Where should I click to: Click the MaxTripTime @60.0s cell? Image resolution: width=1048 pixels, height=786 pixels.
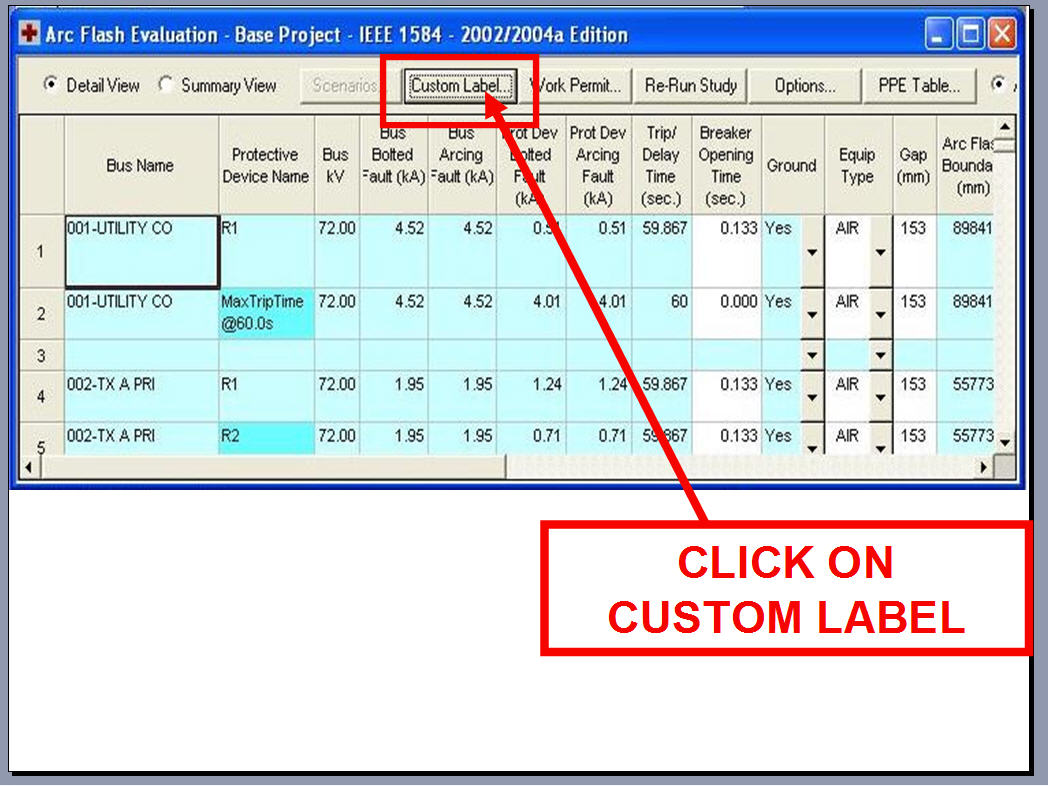[266, 313]
